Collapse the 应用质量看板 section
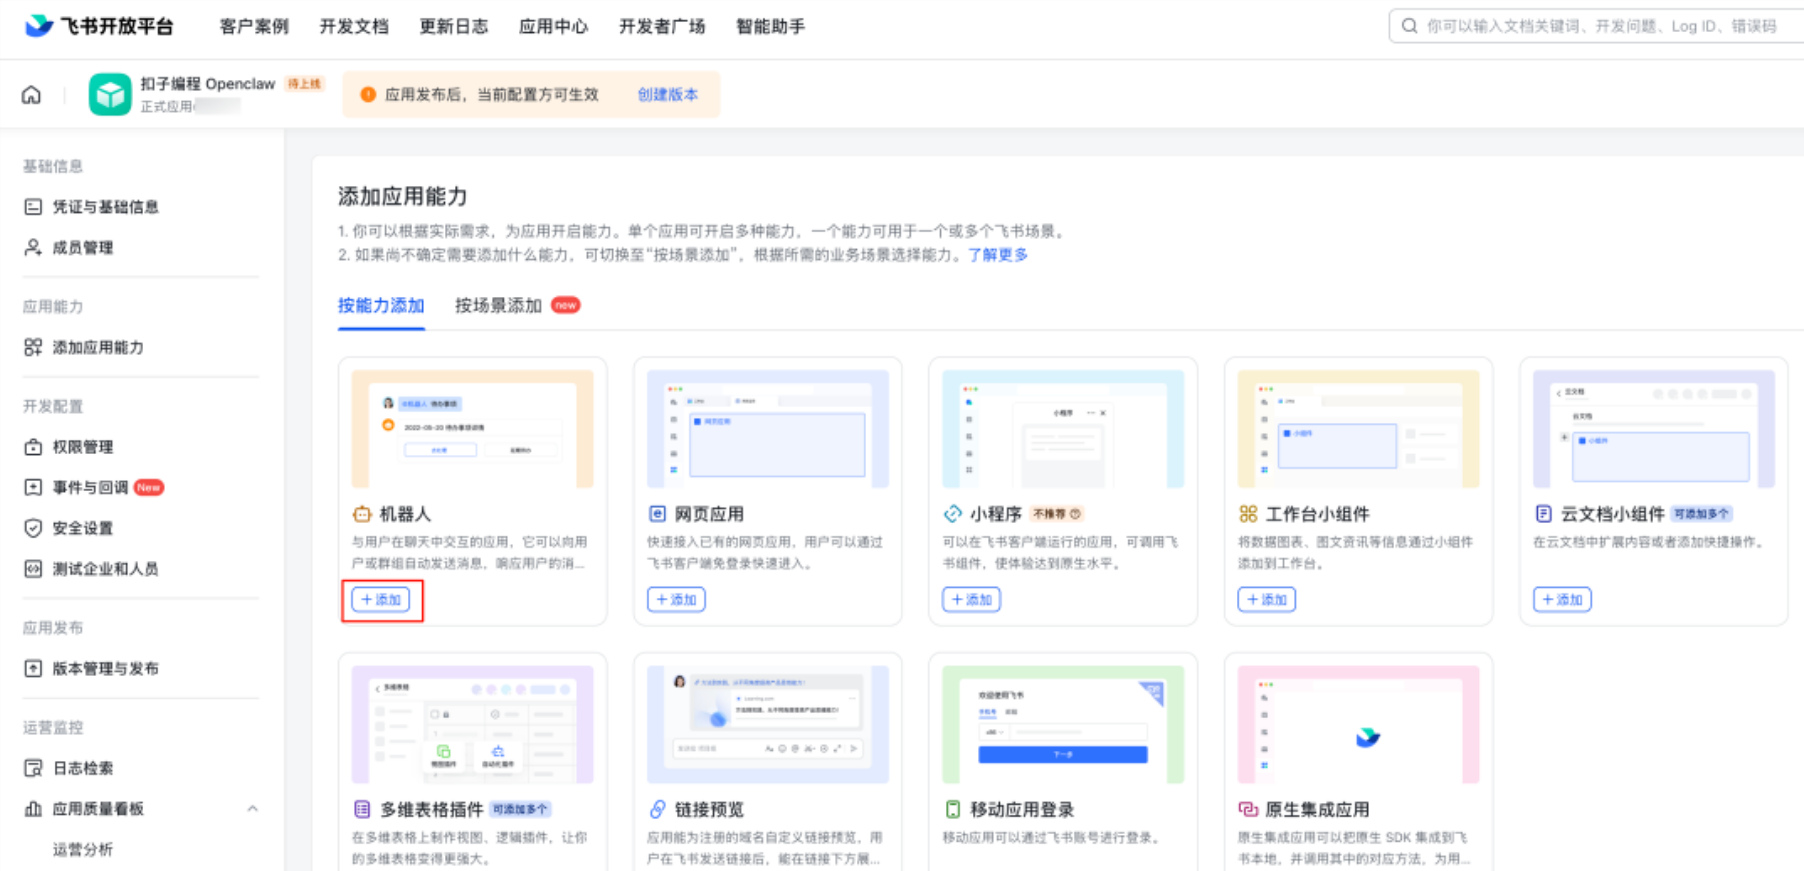1804x871 pixels. tap(252, 808)
